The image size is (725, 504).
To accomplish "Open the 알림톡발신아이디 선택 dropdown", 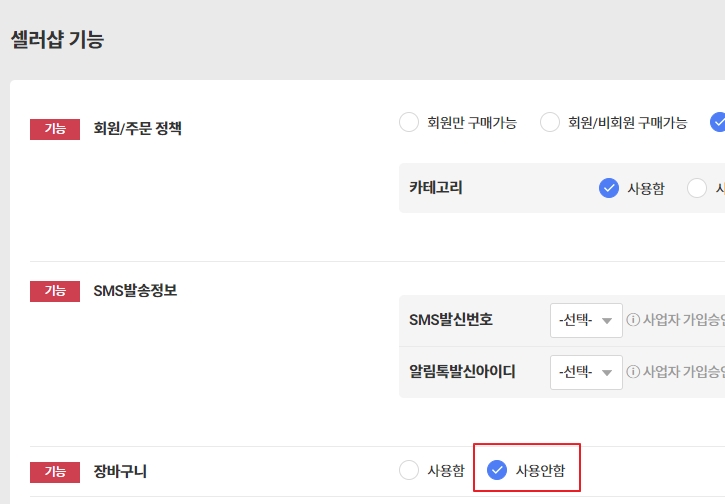I will click(586, 372).
